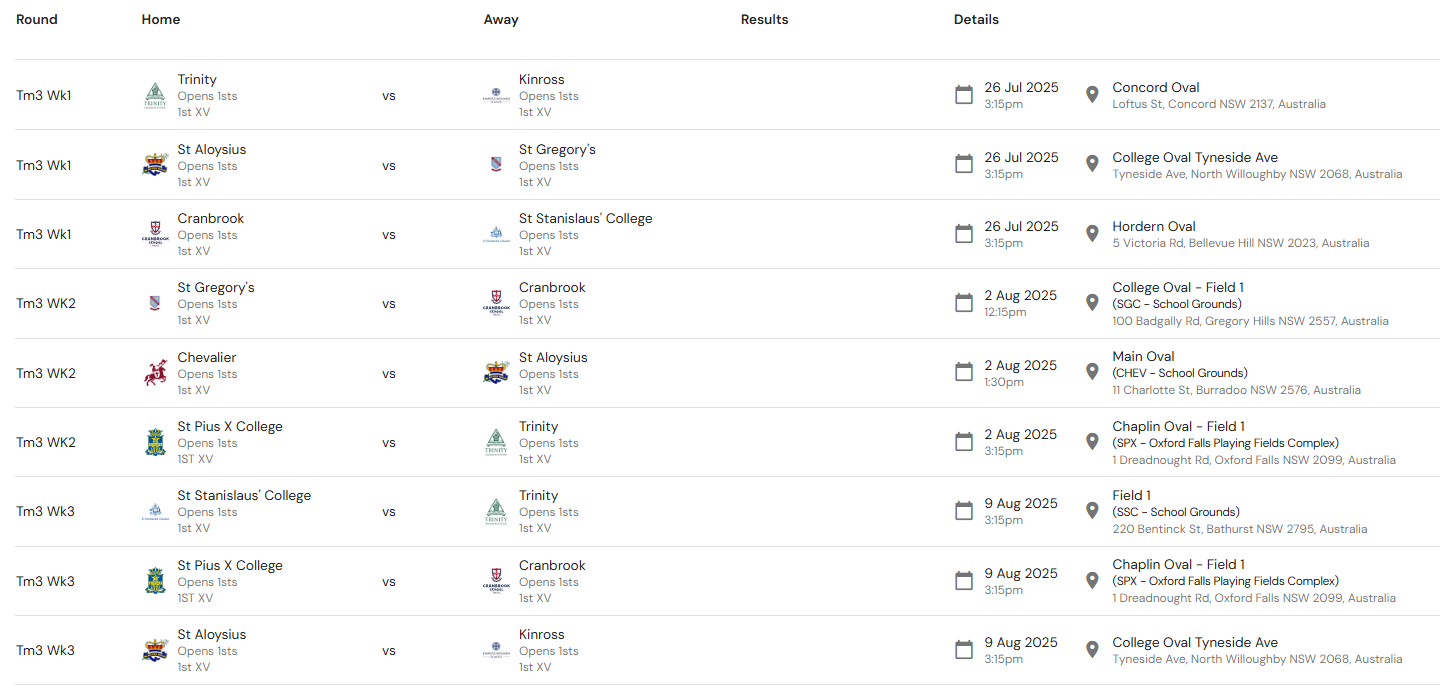Click the Kinross logo in the first row
The height and width of the screenshot is (690, 1440).
(x=496, y=96)
